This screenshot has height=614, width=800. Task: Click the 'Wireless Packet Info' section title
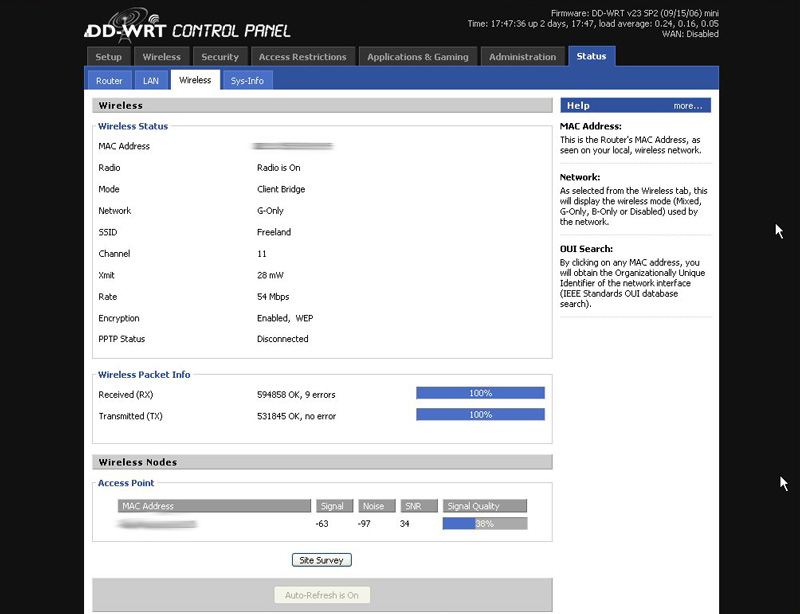tap(144, 375)
